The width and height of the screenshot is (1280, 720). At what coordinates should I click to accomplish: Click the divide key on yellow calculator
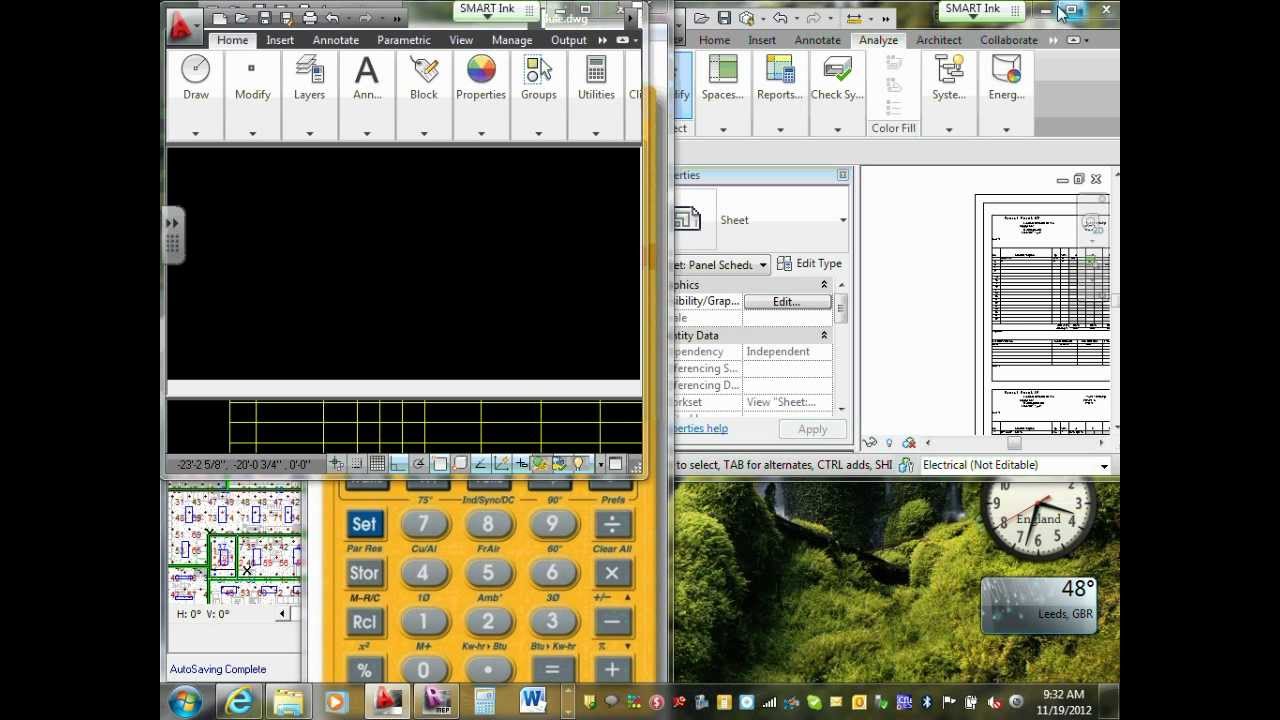pos(612,524)
